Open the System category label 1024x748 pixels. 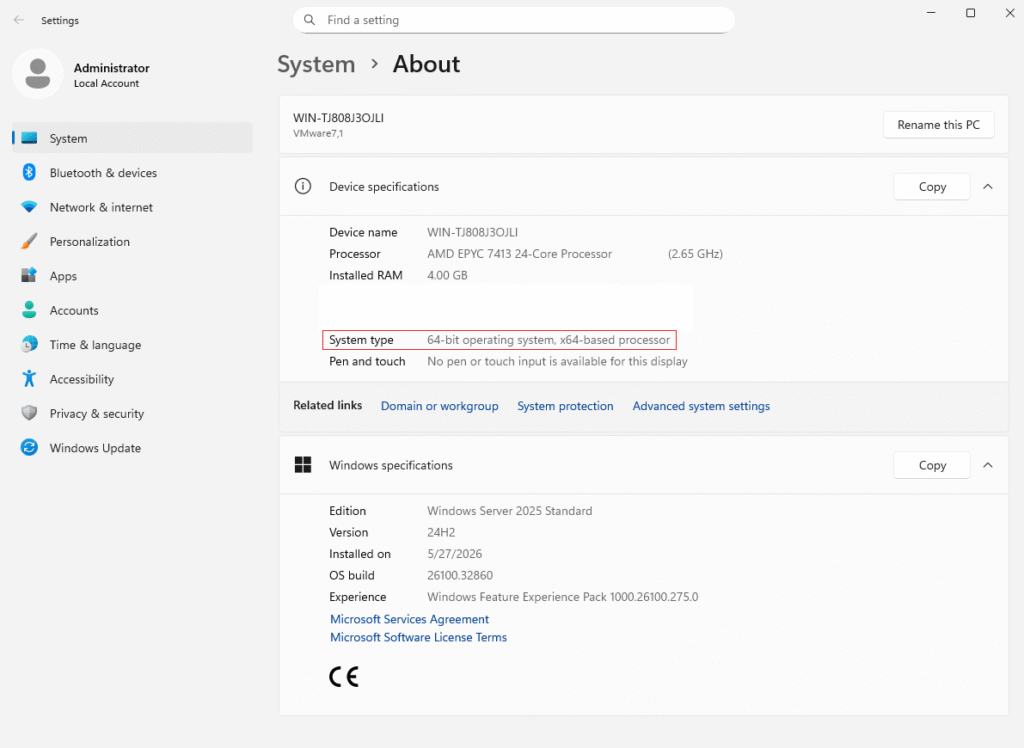(69, 138)
